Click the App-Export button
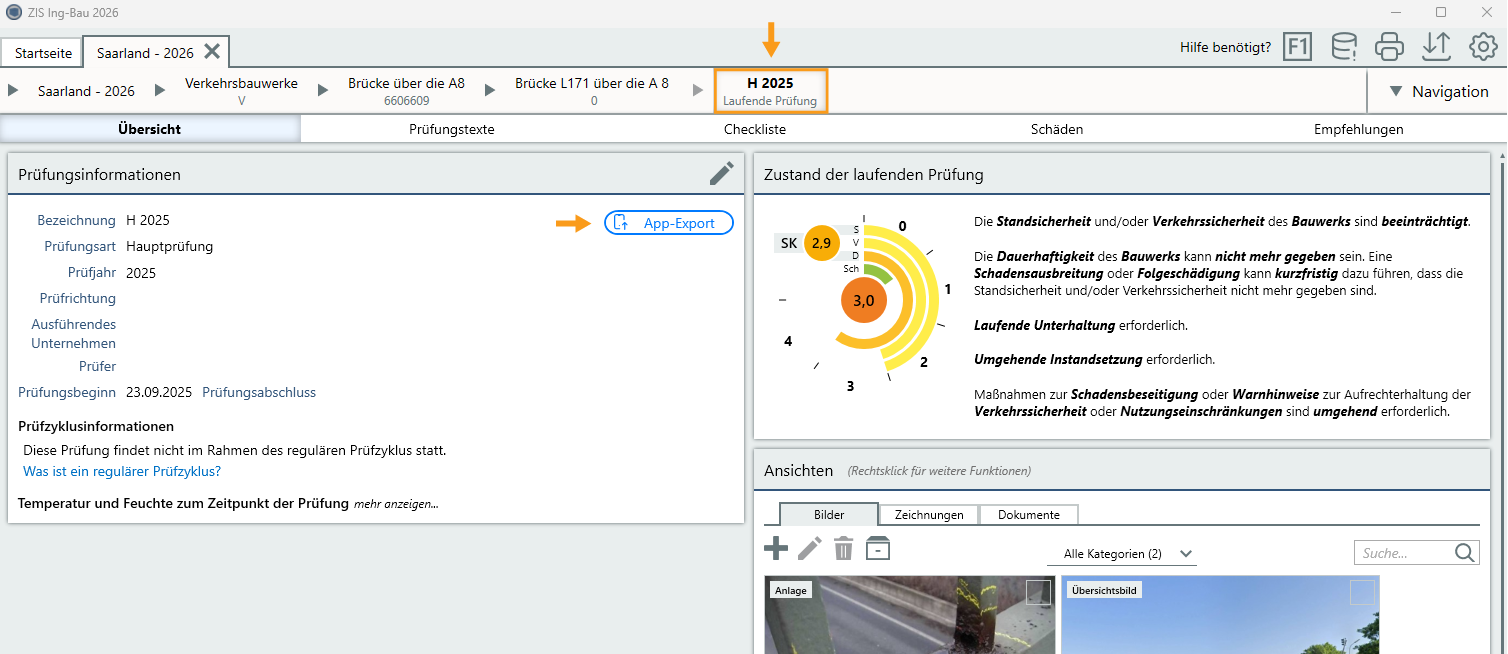 pos(669,223)
